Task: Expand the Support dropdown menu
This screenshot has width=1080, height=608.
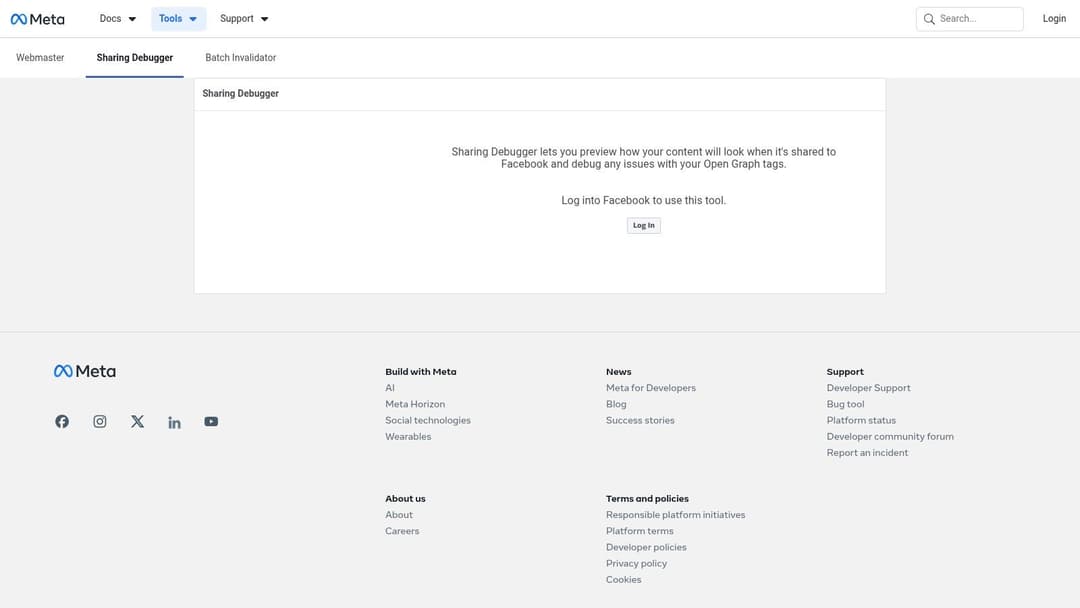Action: coord(245,19)
